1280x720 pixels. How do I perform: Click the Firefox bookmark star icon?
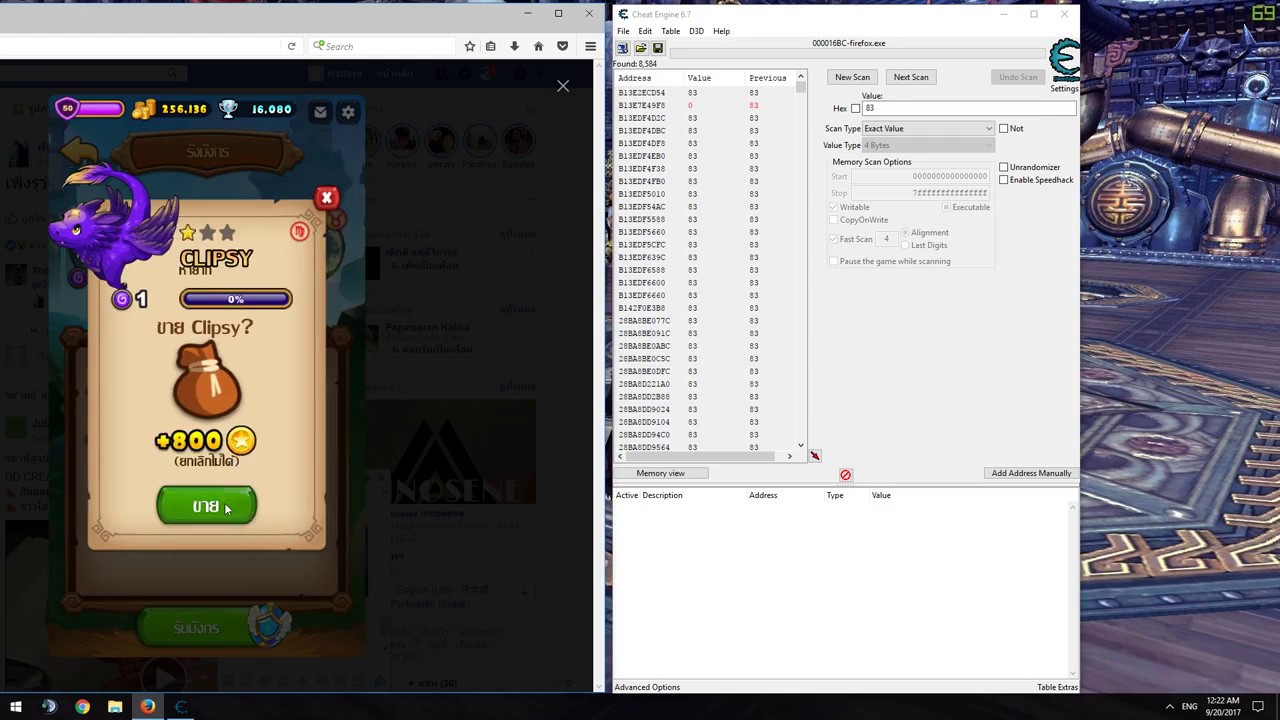coord(470,46)
